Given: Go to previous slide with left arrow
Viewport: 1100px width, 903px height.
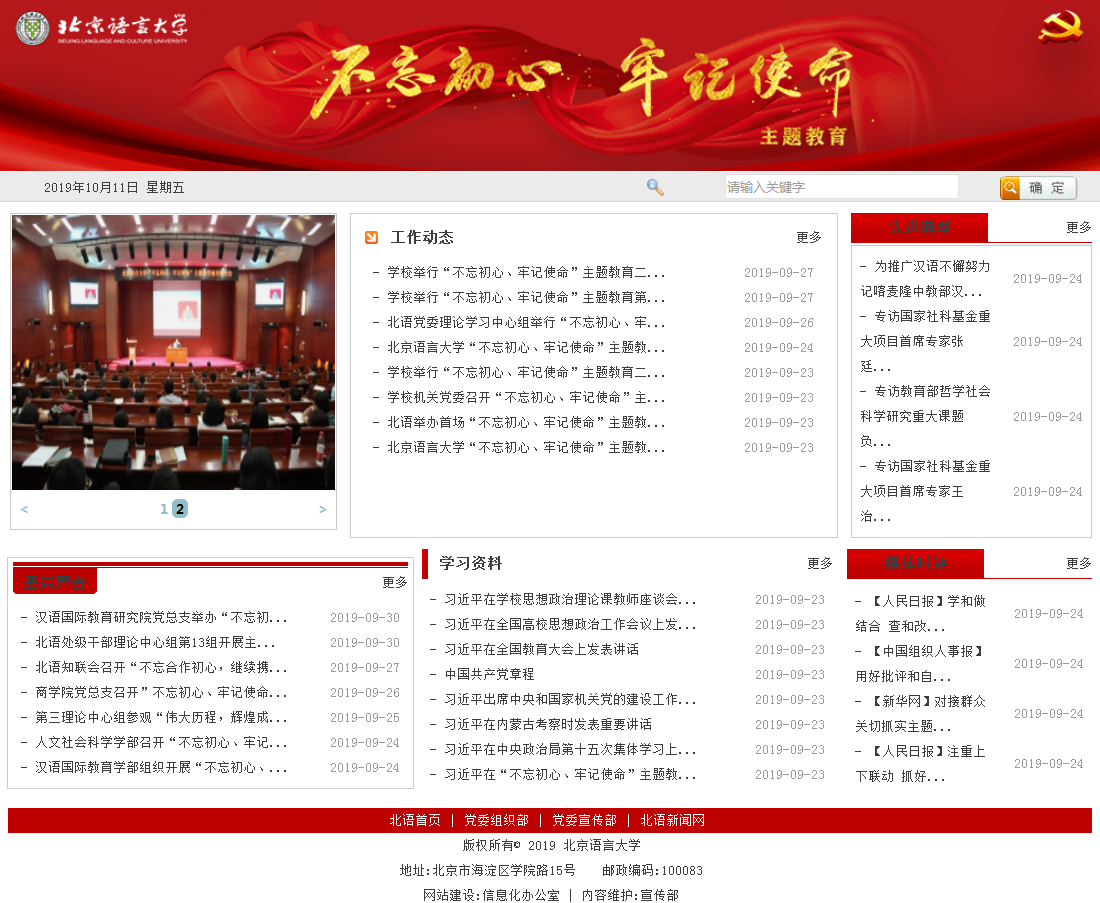Looking at the screenshot, I should (24, 509).
